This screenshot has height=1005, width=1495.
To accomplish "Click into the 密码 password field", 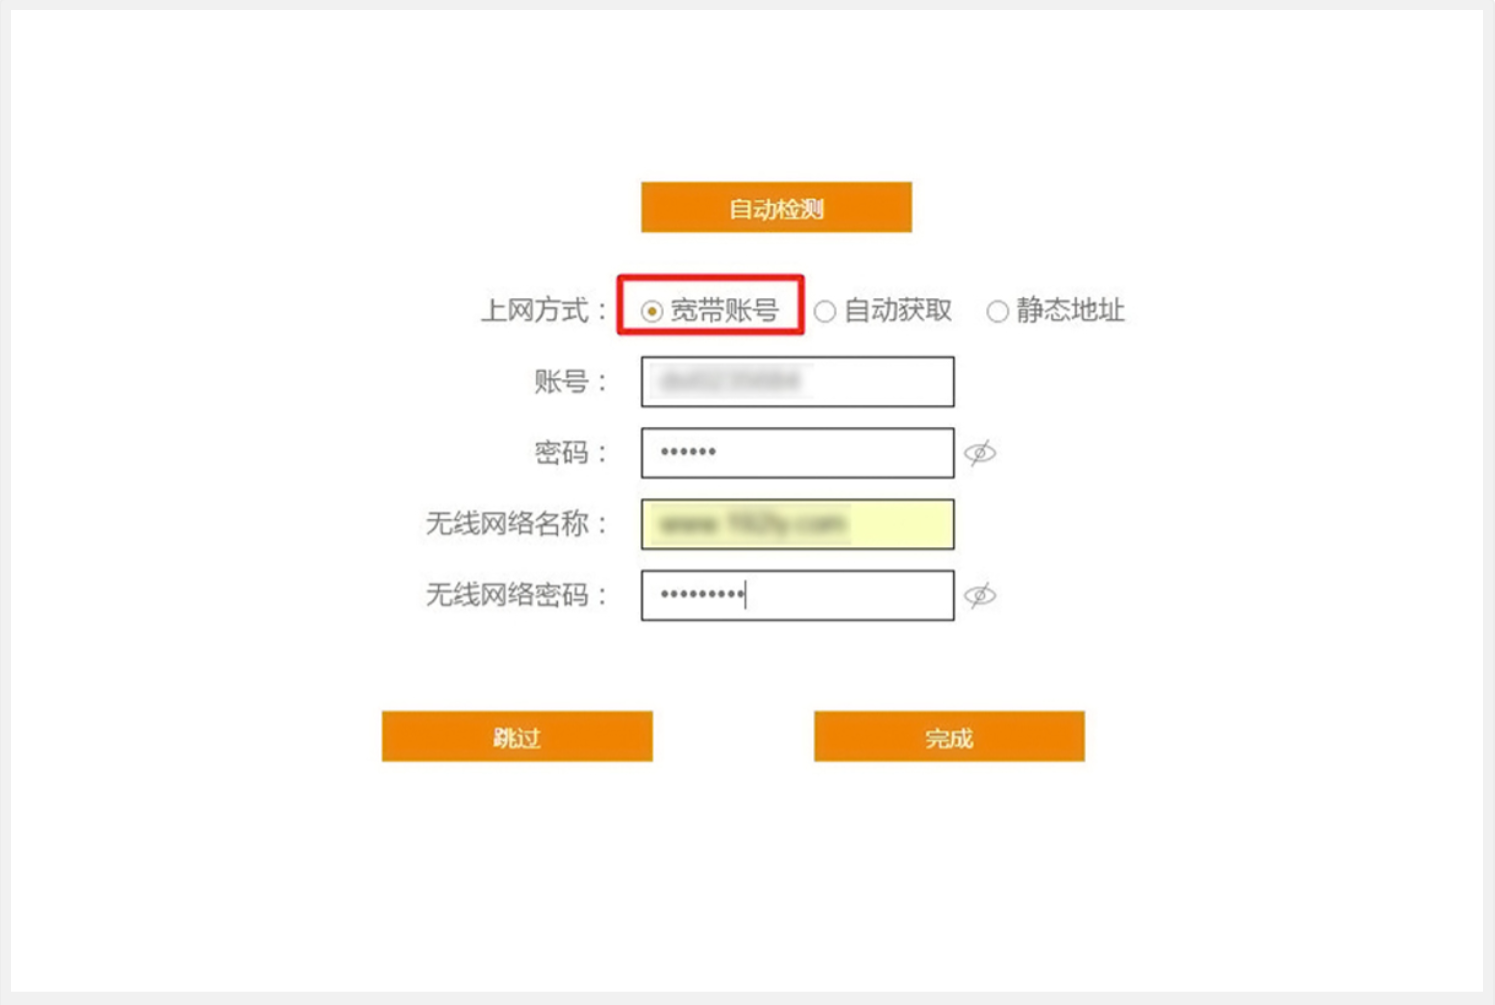I will pyautogui.click(x=797, y=453).
